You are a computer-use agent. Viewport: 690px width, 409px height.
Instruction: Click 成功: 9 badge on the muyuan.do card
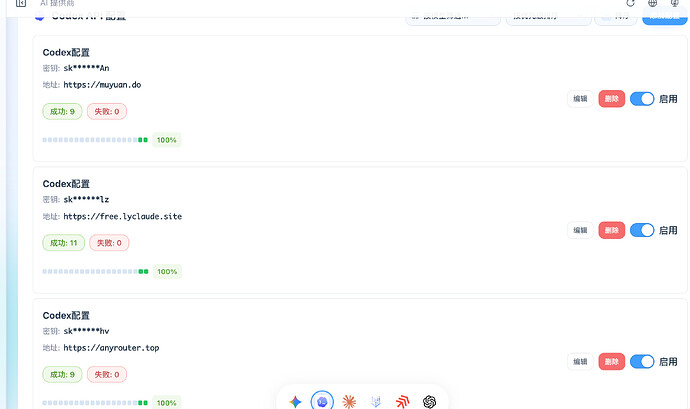(x=62, y=111)
